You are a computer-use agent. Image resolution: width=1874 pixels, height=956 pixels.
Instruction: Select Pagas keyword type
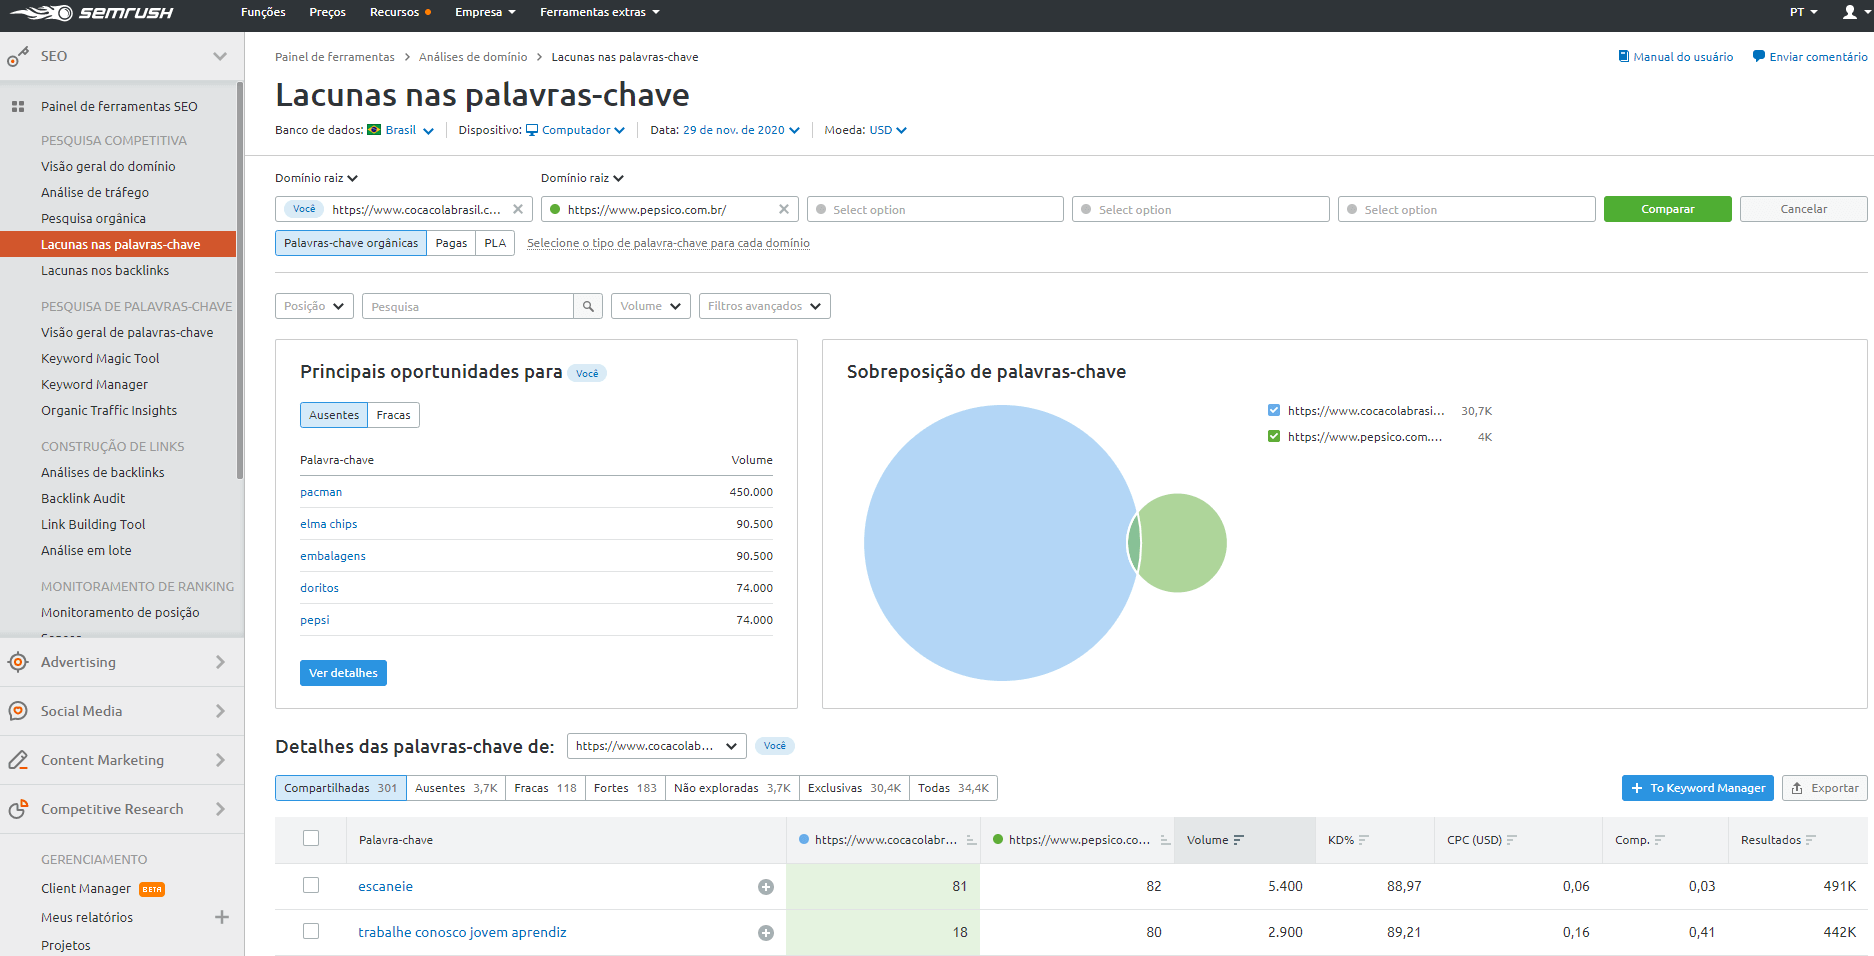451,243
